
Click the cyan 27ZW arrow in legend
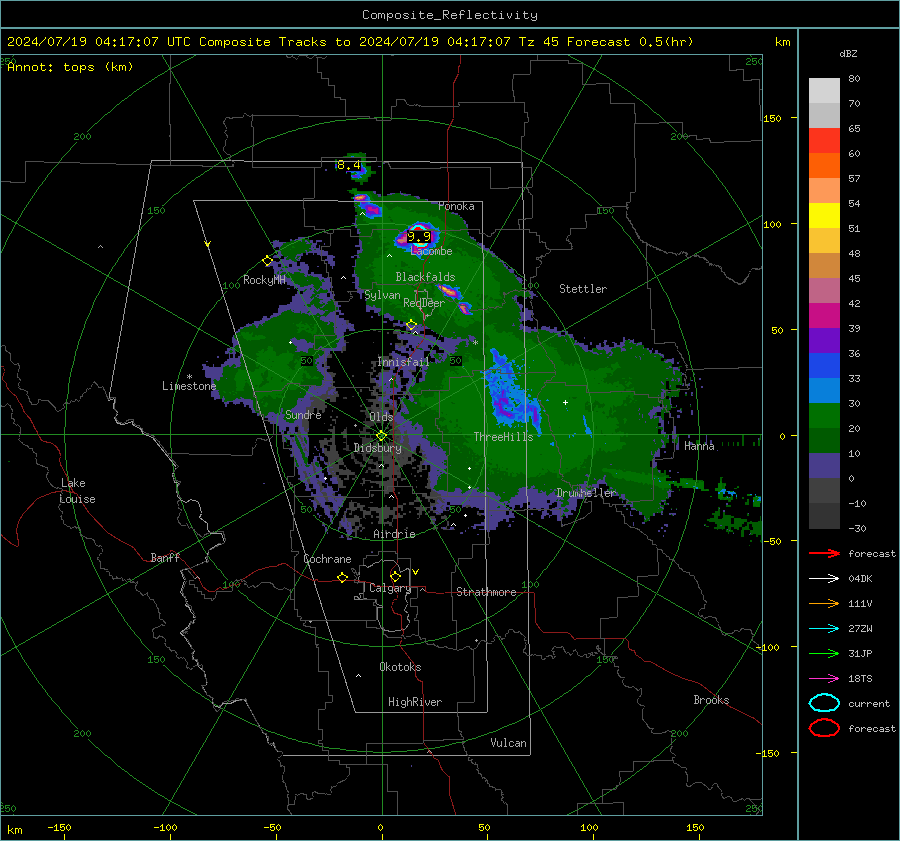click(x=824, y=629)
